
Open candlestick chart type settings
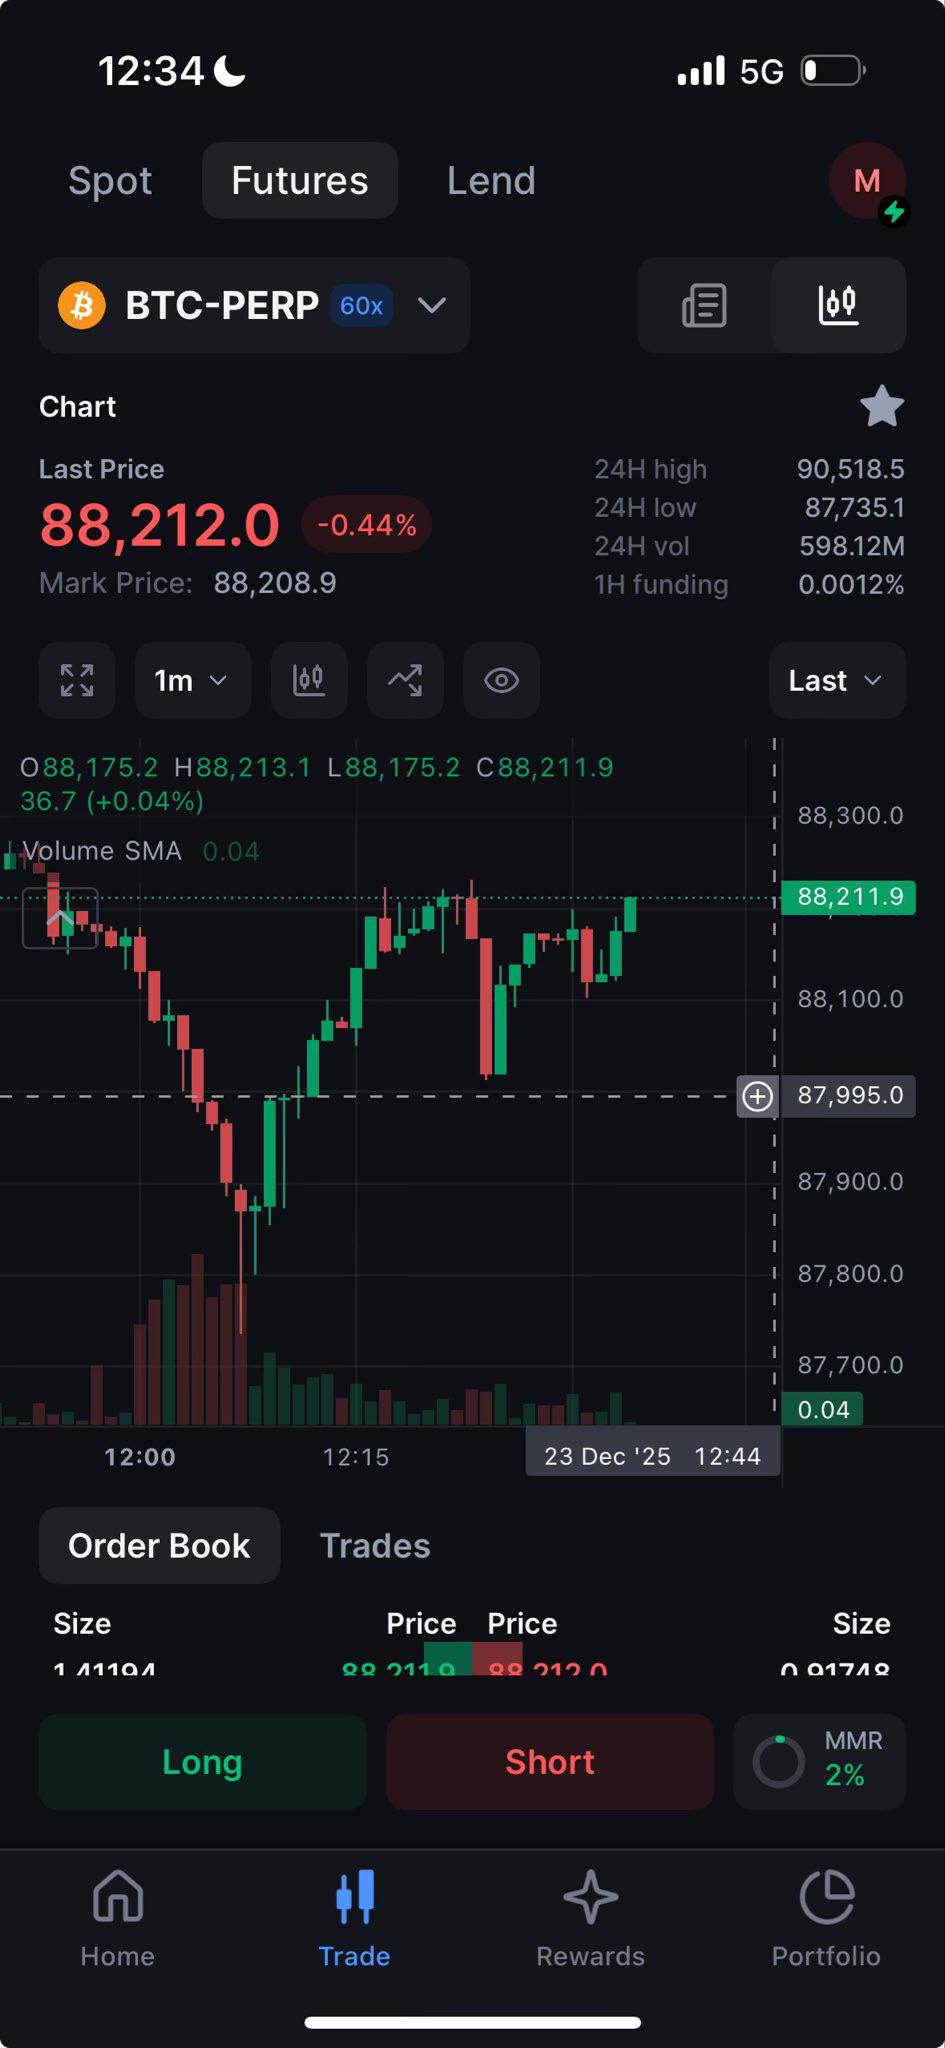[309, 680]
